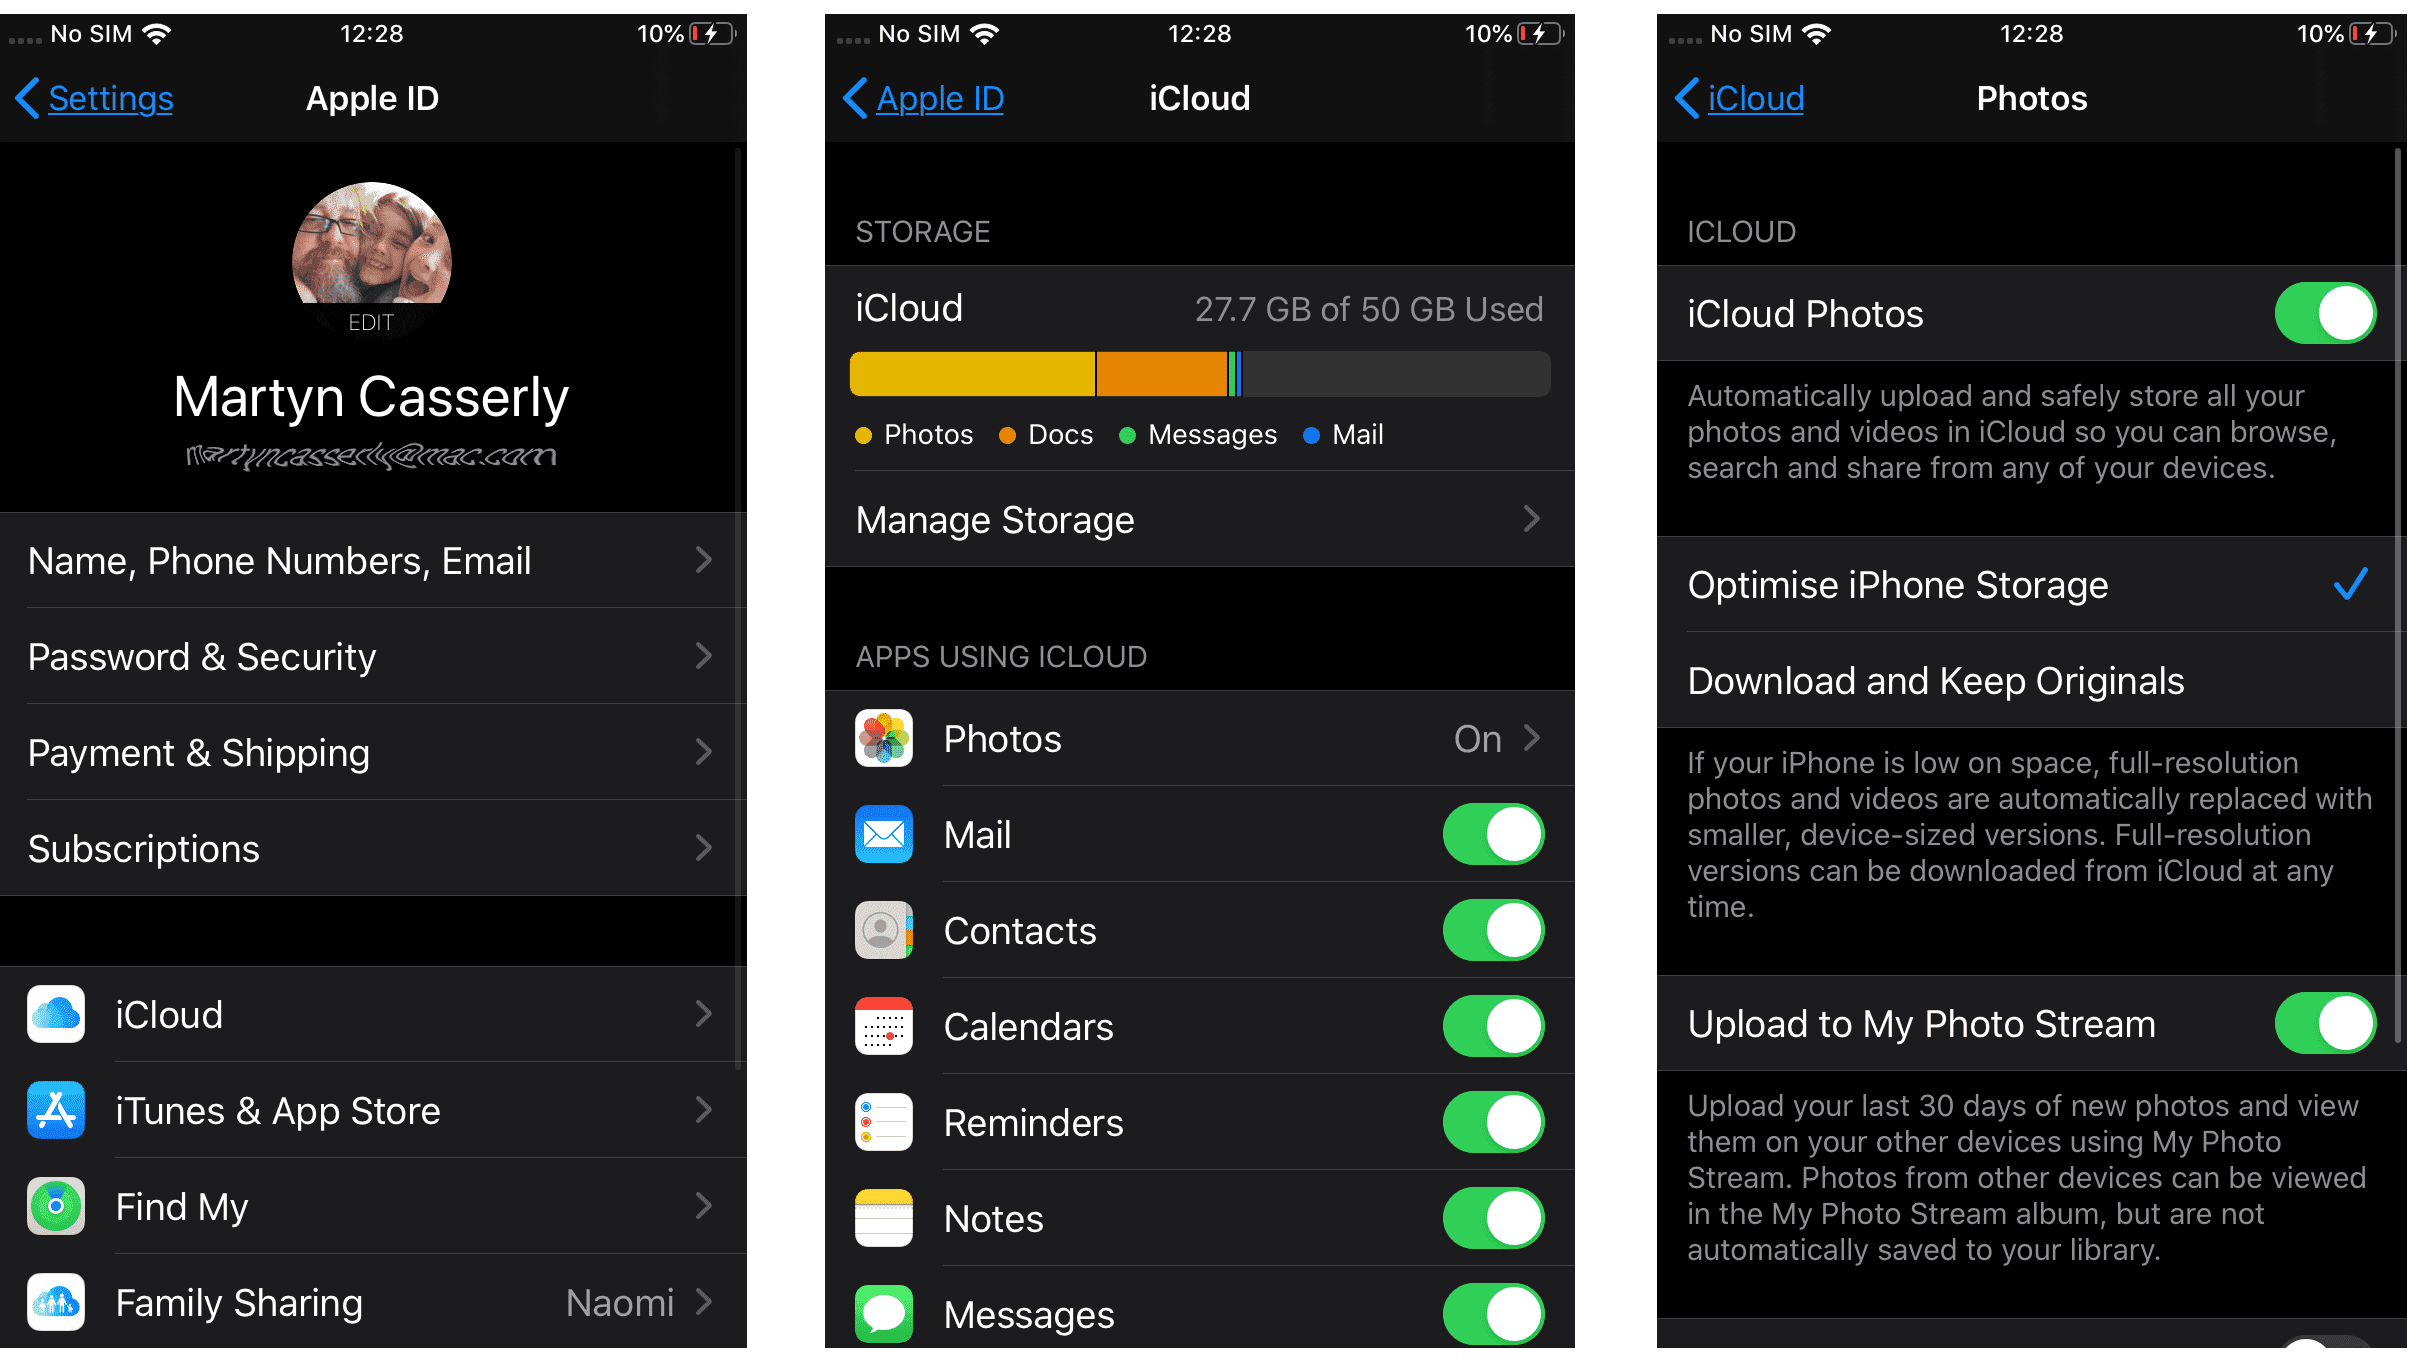Tap the Photos screen scrollbar

(x=2398, y=595)
